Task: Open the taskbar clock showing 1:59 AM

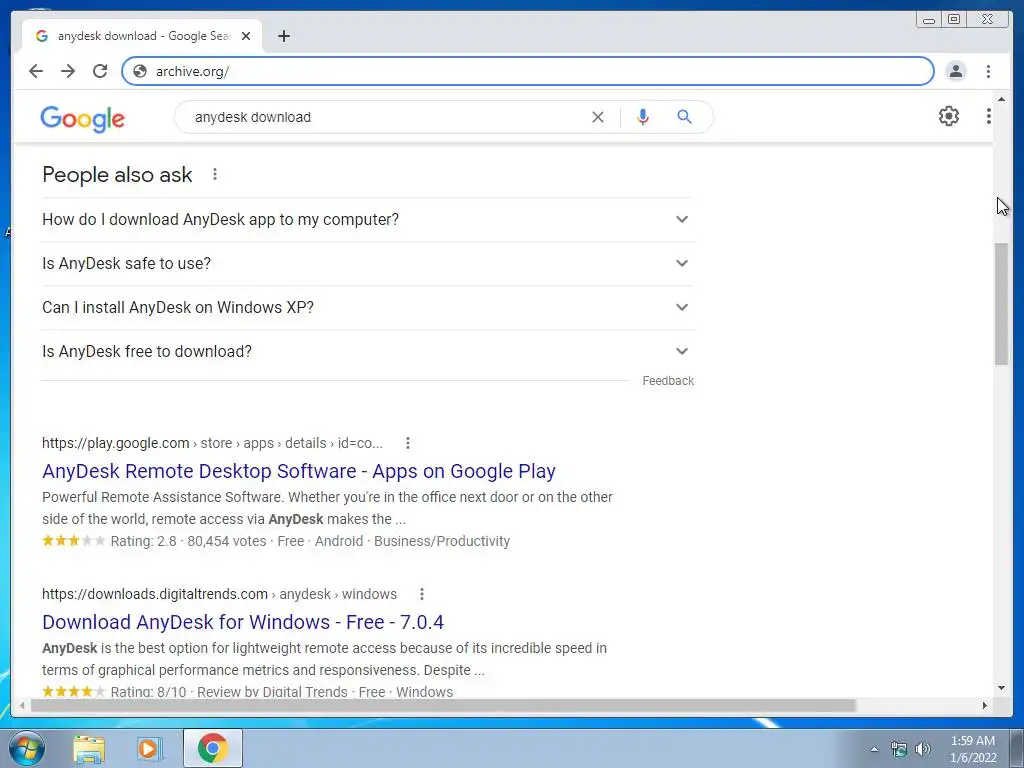Action: click(972, 749)
